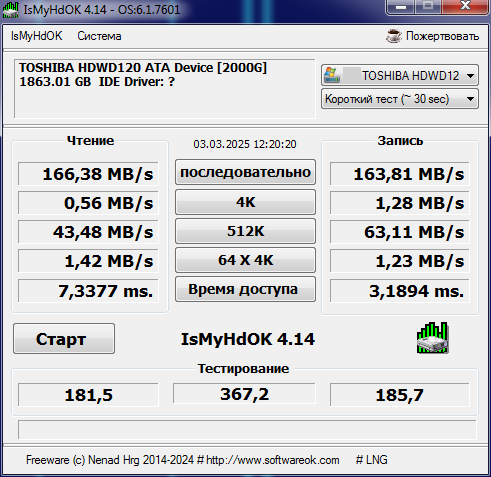Open the Система menu
The height and width of the screenshot is (477, 491).
click(x=99, y=36)
